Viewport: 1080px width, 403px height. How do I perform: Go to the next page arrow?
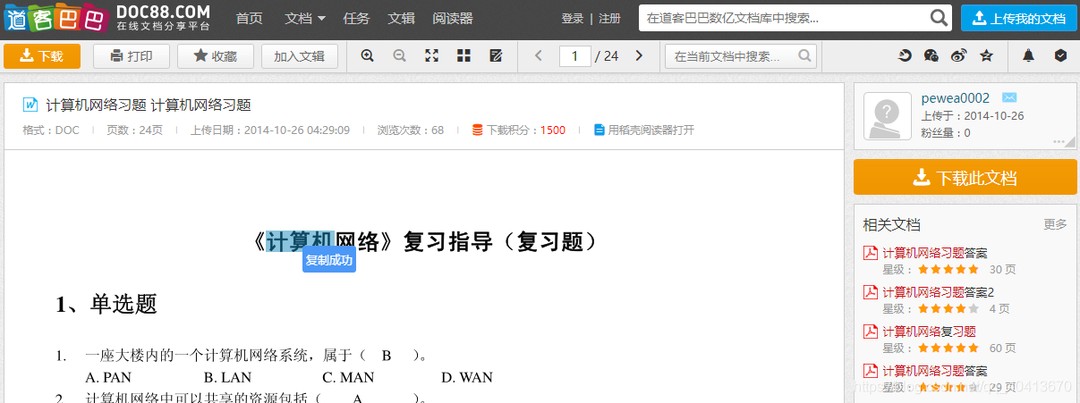(639, 56)
